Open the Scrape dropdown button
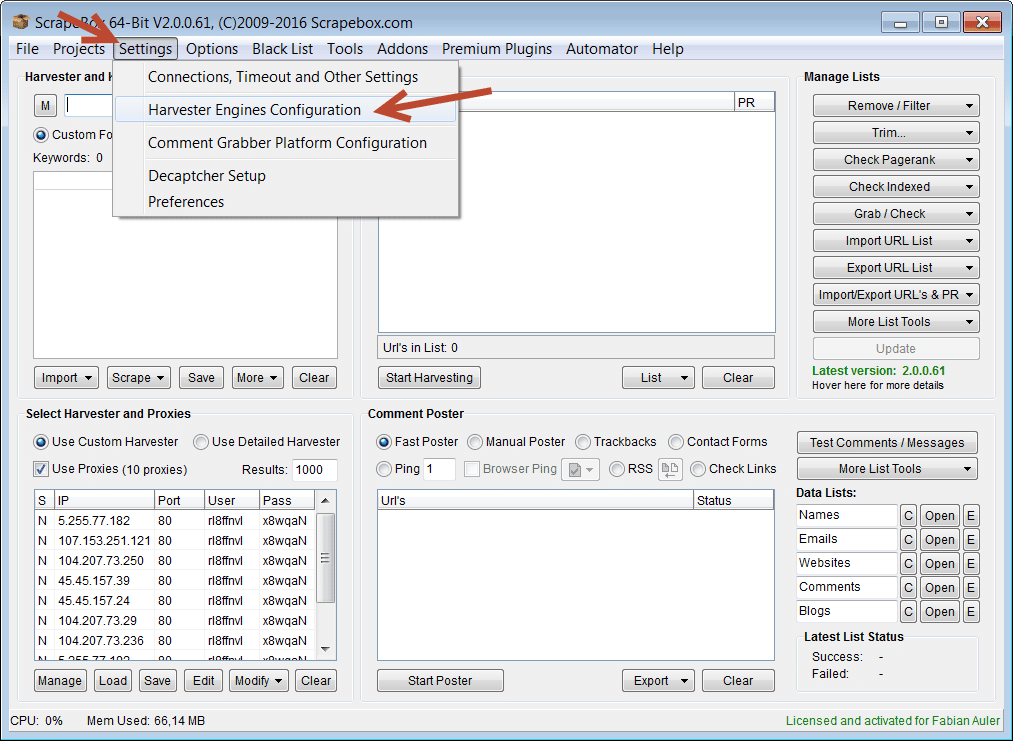The width and height of the screenshot is (1013, 741). (x=138, y=378)
